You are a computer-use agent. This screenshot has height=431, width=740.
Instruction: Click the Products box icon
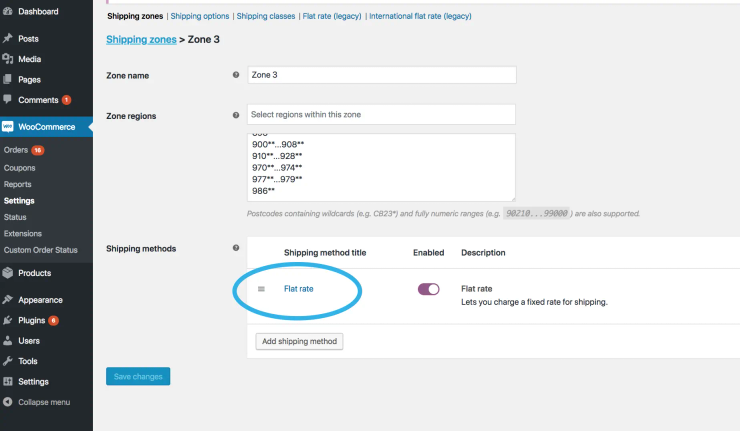8,273
